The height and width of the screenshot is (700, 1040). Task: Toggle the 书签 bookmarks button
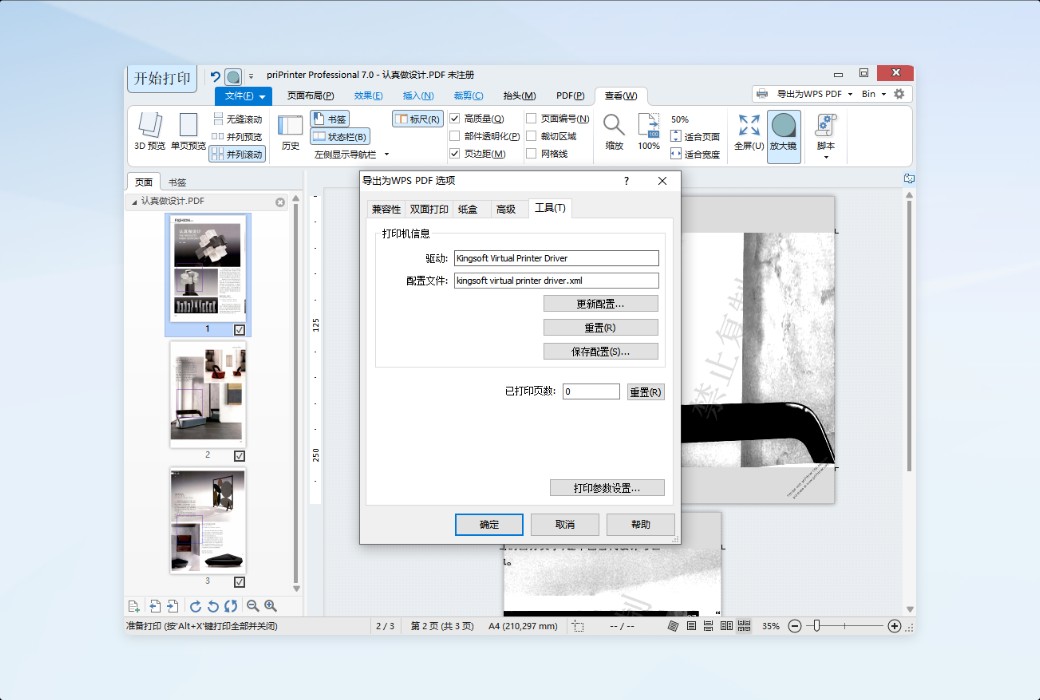click(x=330, y=119)
